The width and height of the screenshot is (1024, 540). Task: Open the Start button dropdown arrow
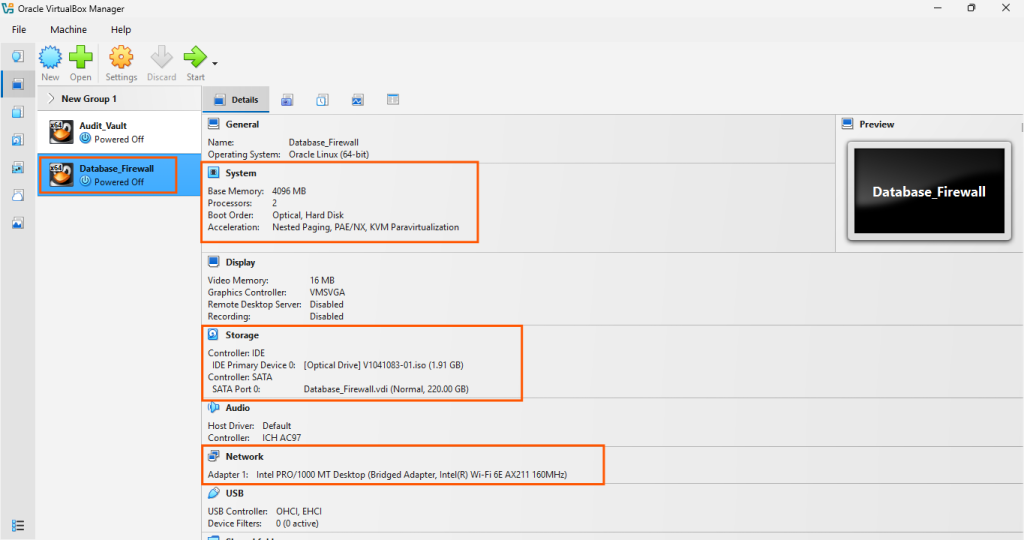click(215, 63)
